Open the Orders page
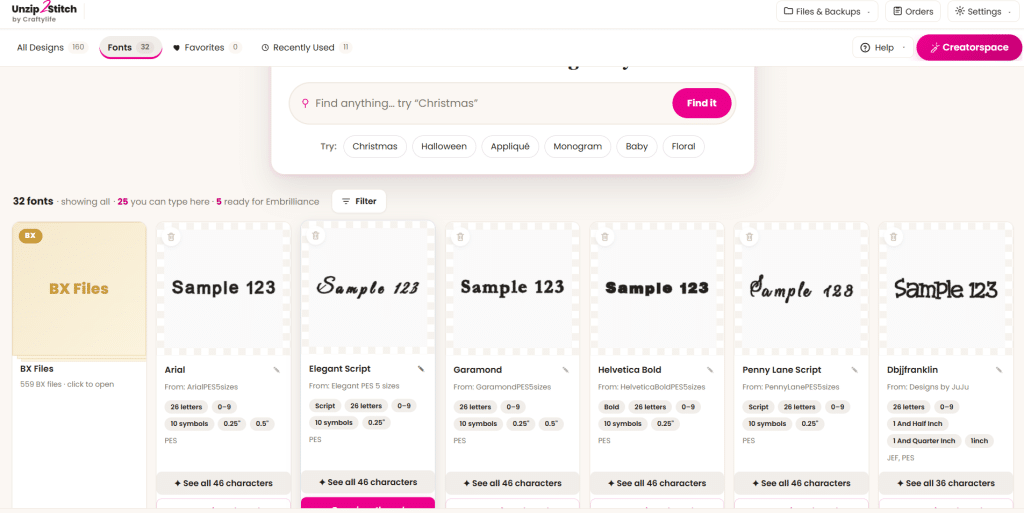This screenshot has height=513, width=1024. pos(913,12)
